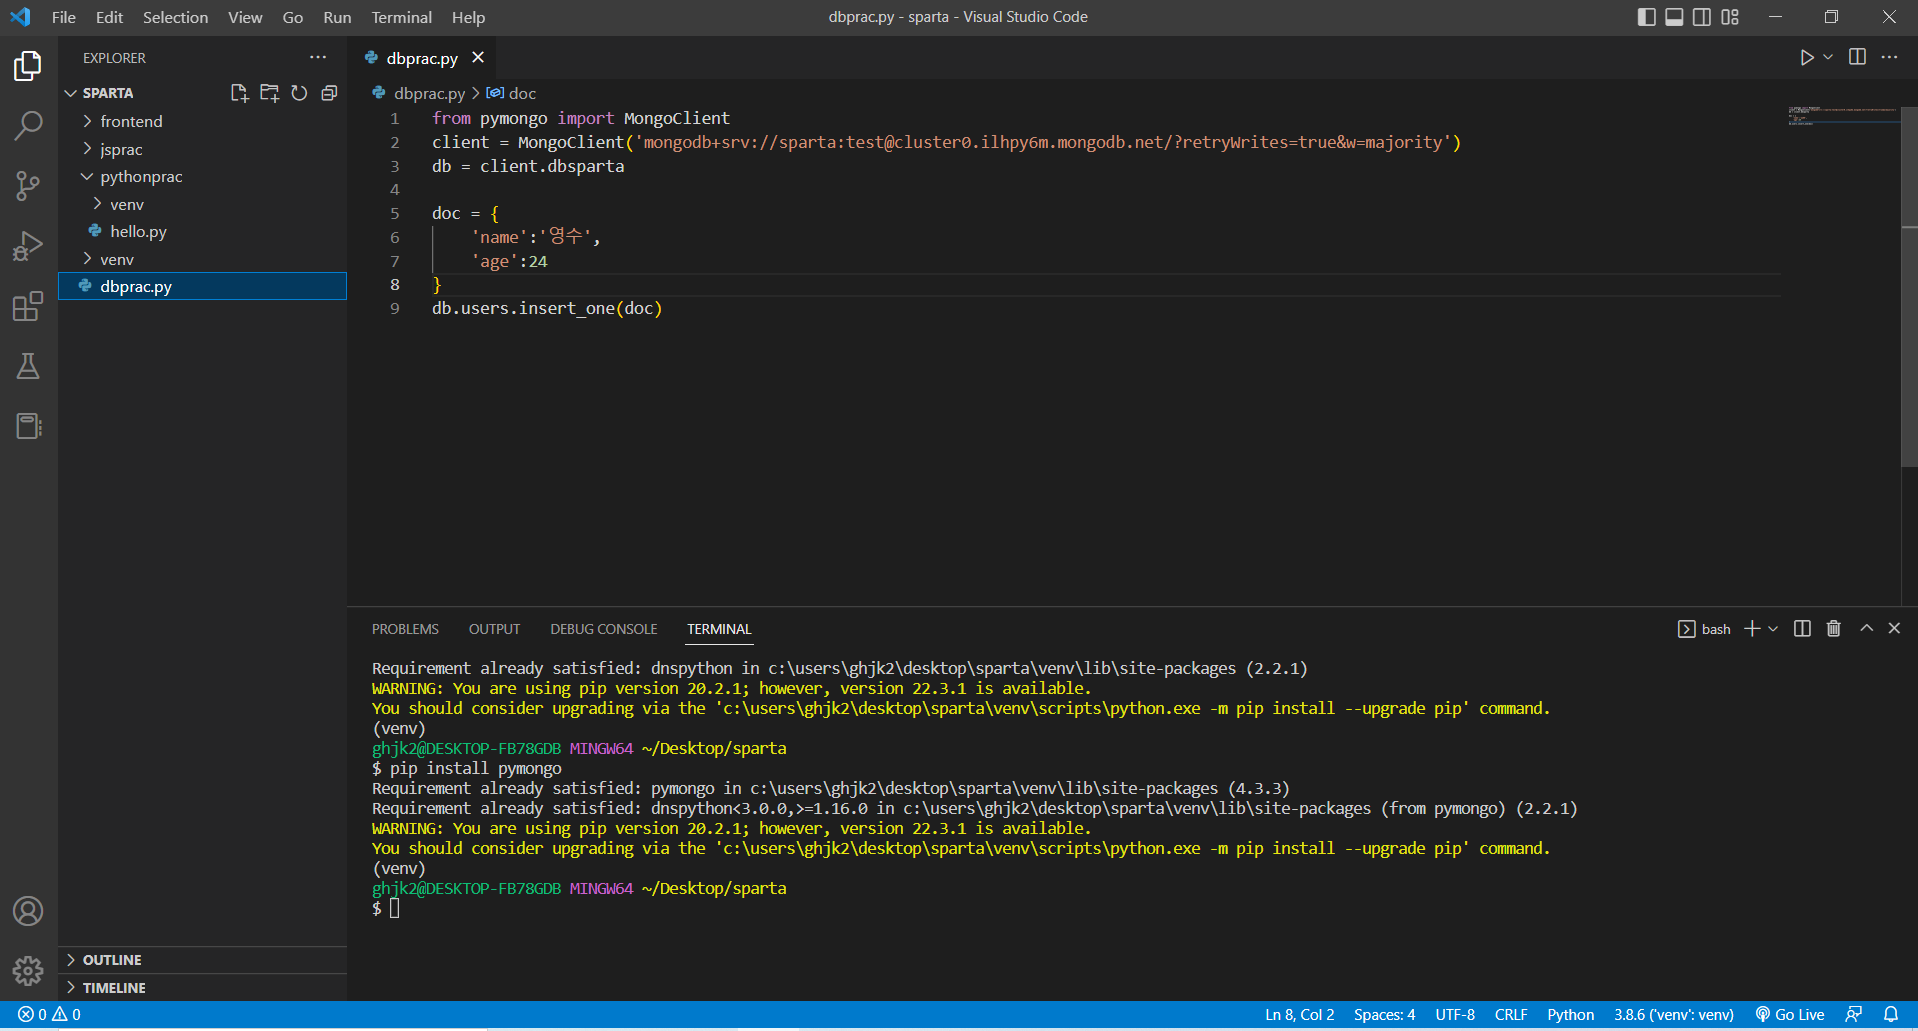Viewport: 1918px width, 1031px height.
Task: Open notifications bell in status bar
Action: [1891, 1014]
